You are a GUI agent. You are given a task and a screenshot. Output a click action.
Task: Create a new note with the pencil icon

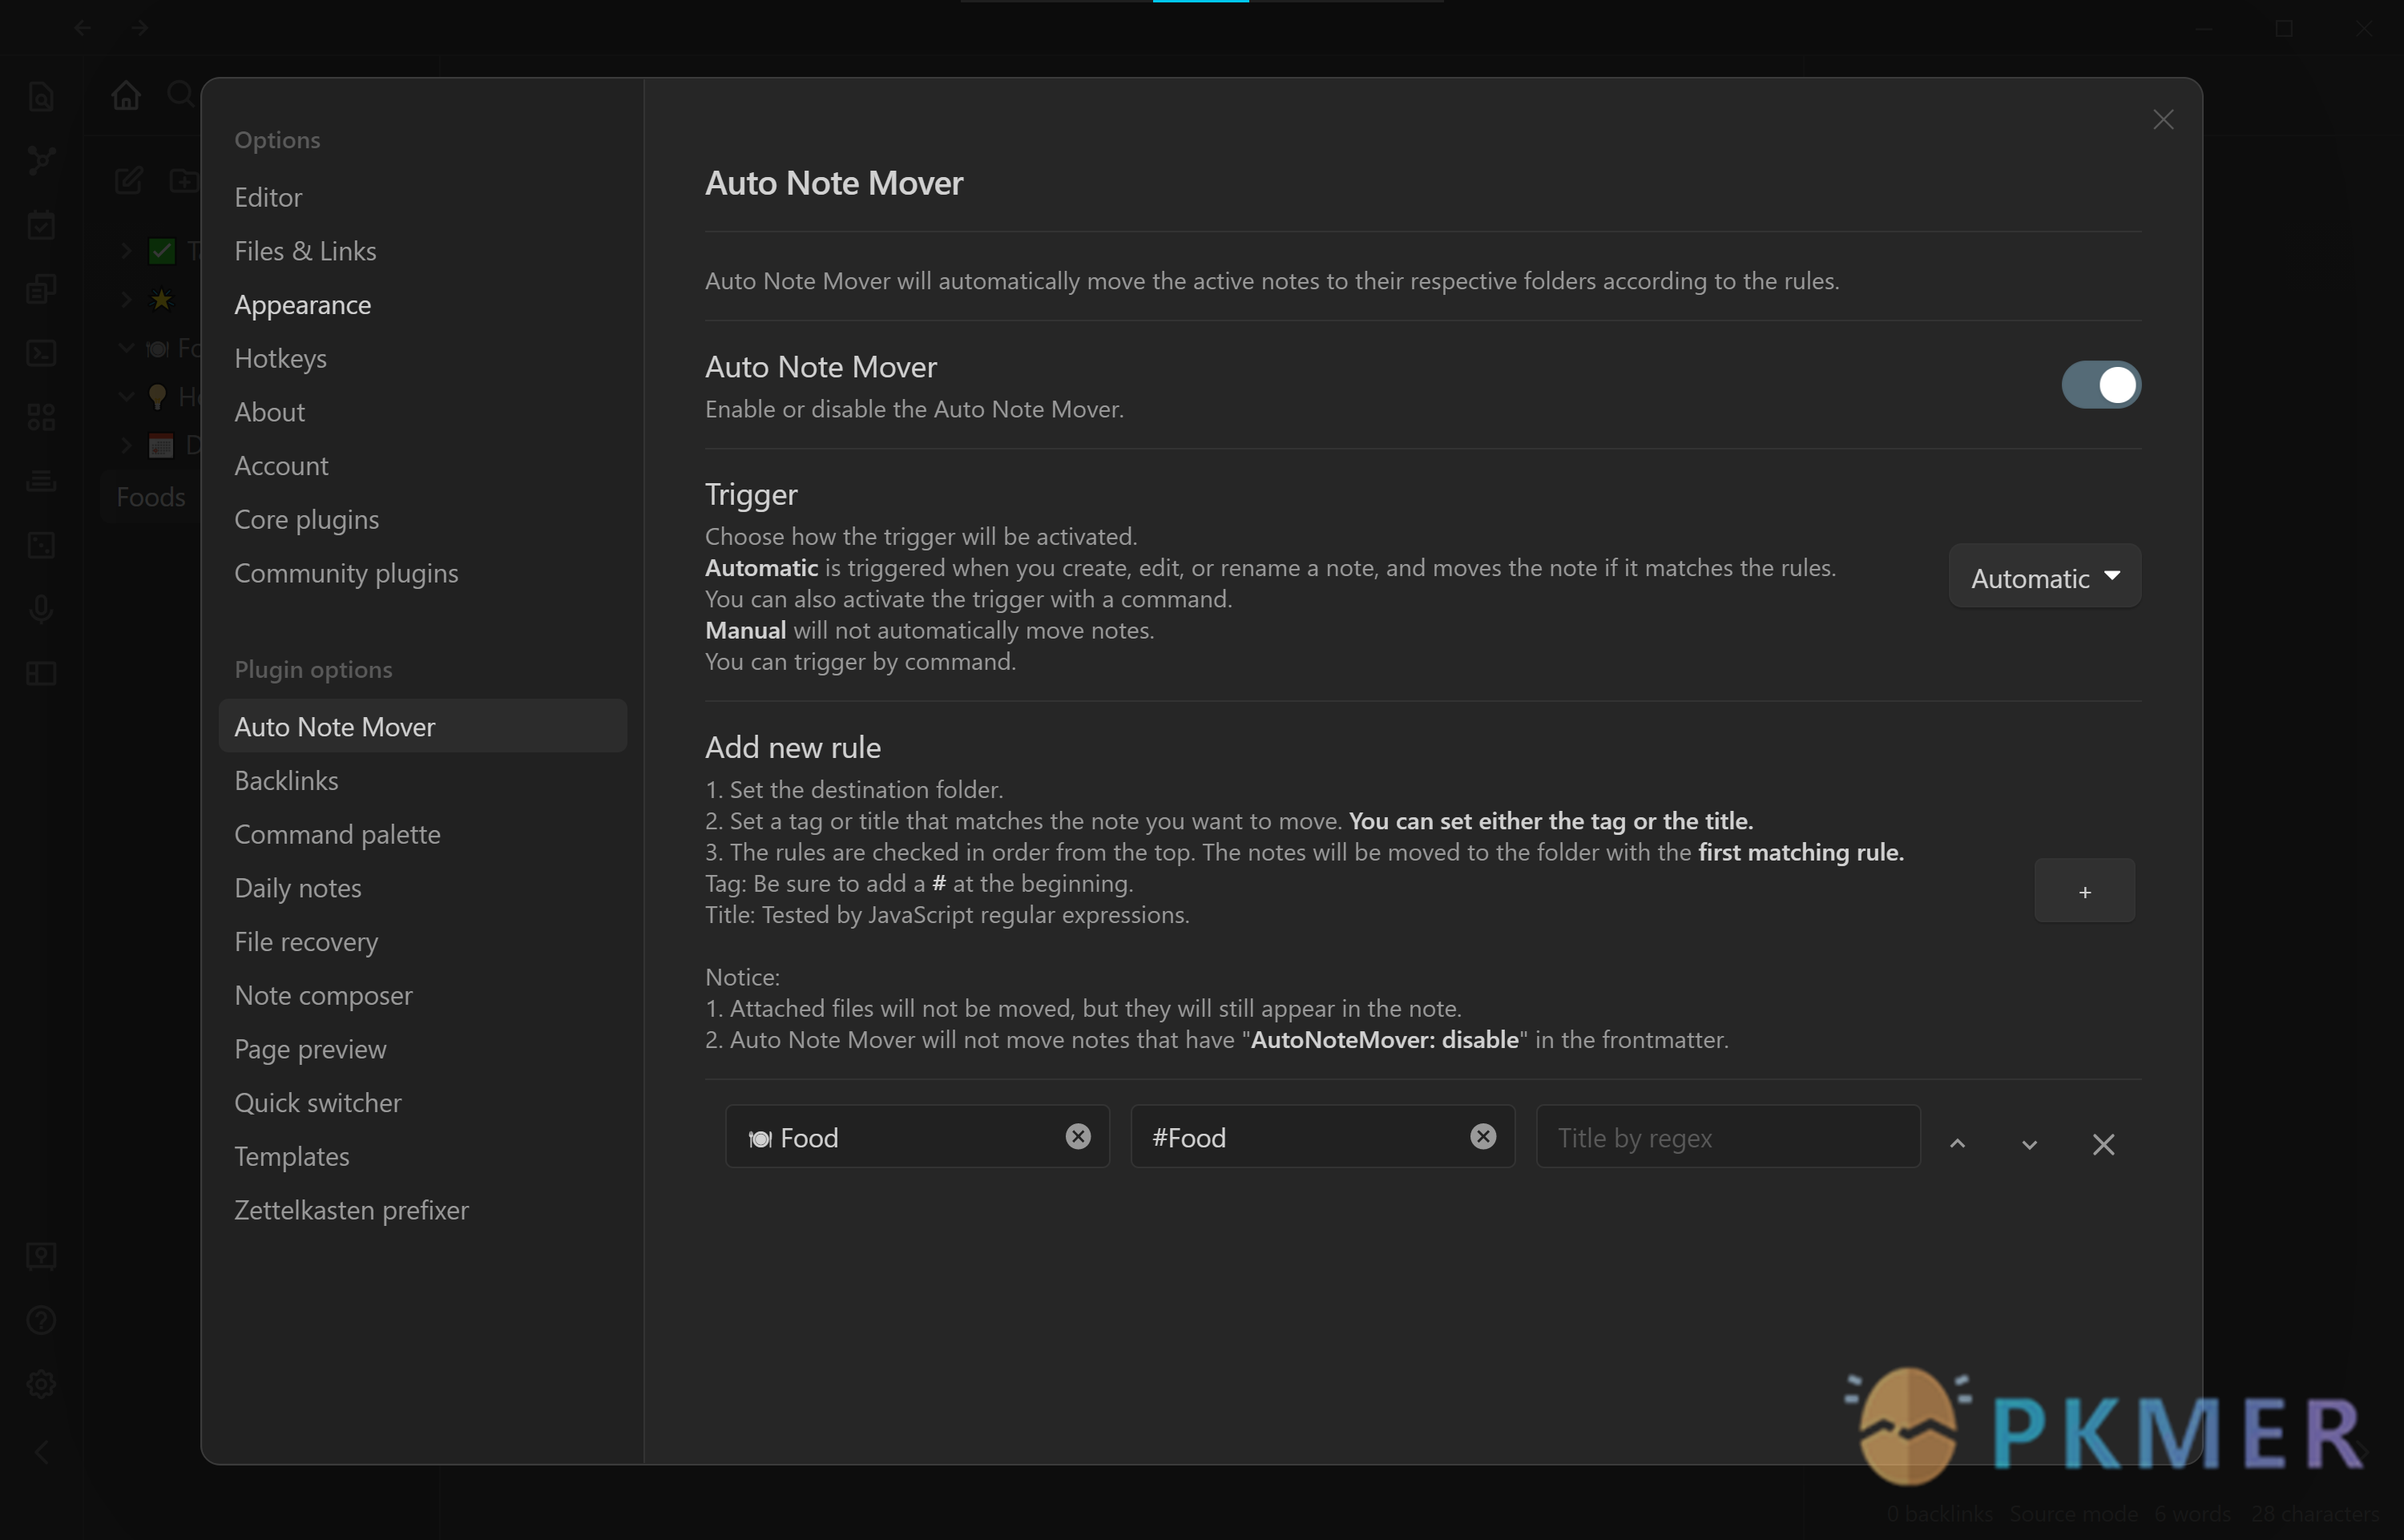coord(129,181)
